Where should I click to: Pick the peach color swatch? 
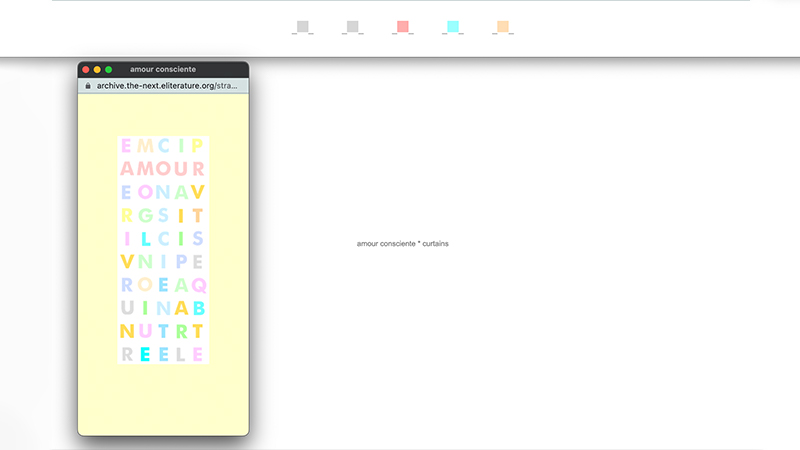[503, 27]
